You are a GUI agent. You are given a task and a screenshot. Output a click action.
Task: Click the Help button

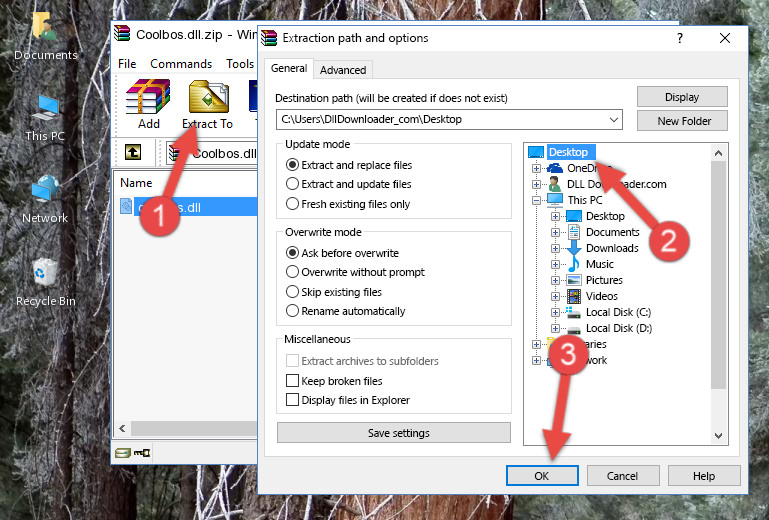point(704,476)
